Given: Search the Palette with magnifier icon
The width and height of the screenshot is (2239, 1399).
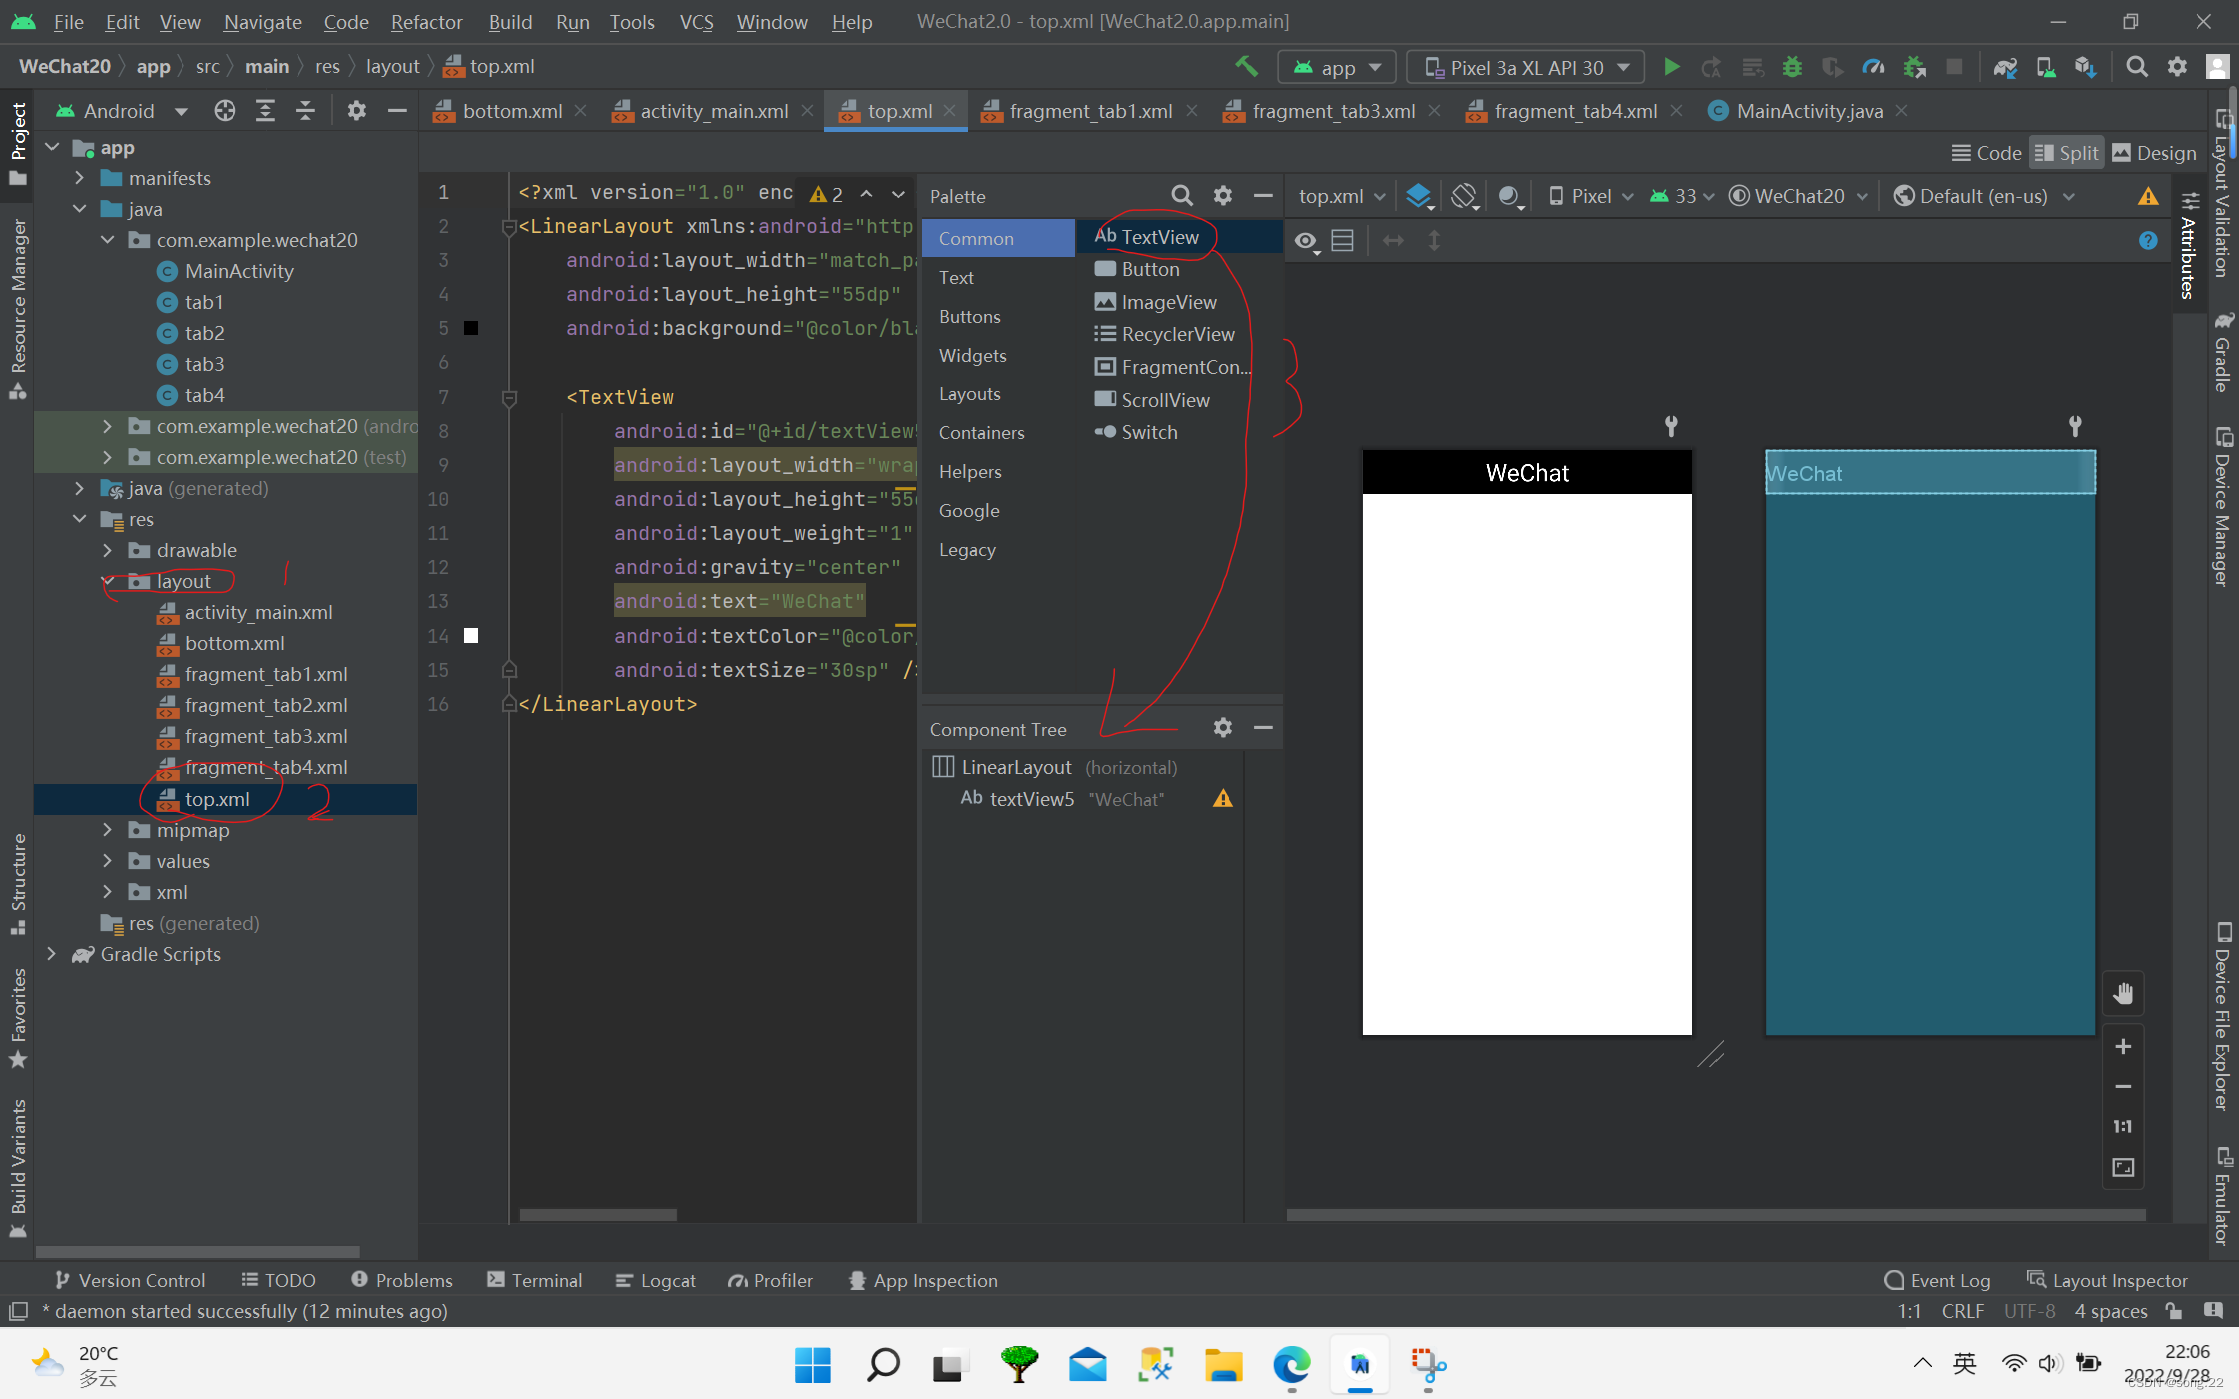Looking at the screenshot, I should point(1182,196).
